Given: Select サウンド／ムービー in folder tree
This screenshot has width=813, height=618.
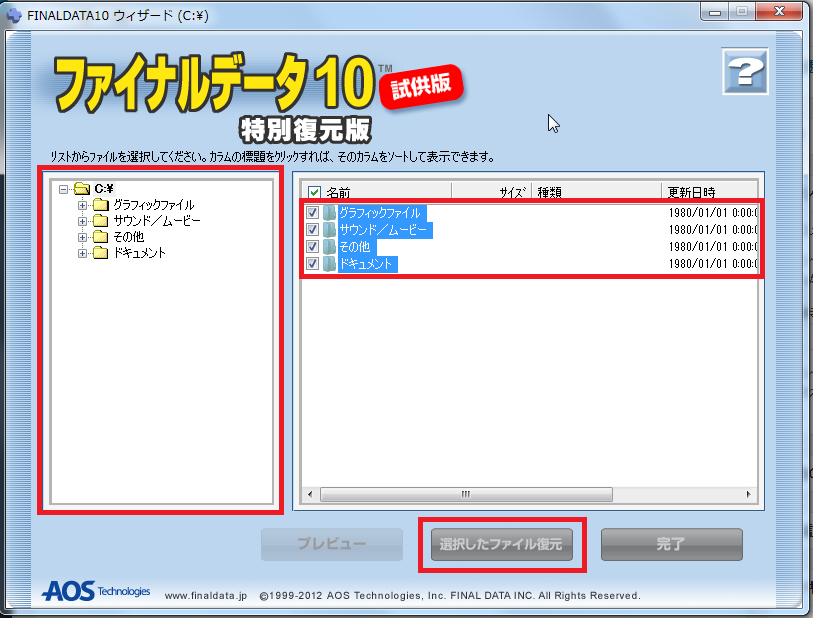Looking at the screenshot, I should [157, 221].
